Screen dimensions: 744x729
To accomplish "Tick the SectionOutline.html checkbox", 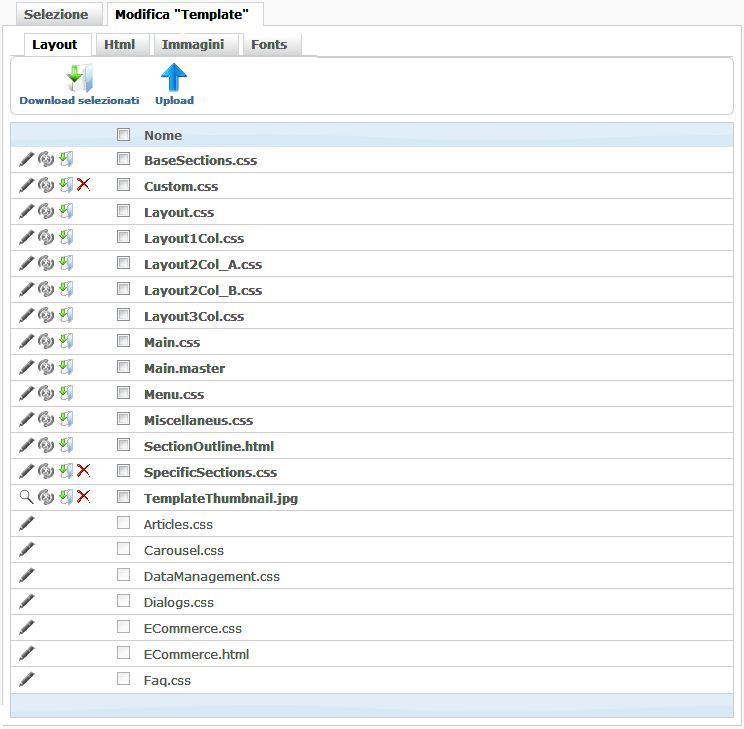I will pos(123,445).
